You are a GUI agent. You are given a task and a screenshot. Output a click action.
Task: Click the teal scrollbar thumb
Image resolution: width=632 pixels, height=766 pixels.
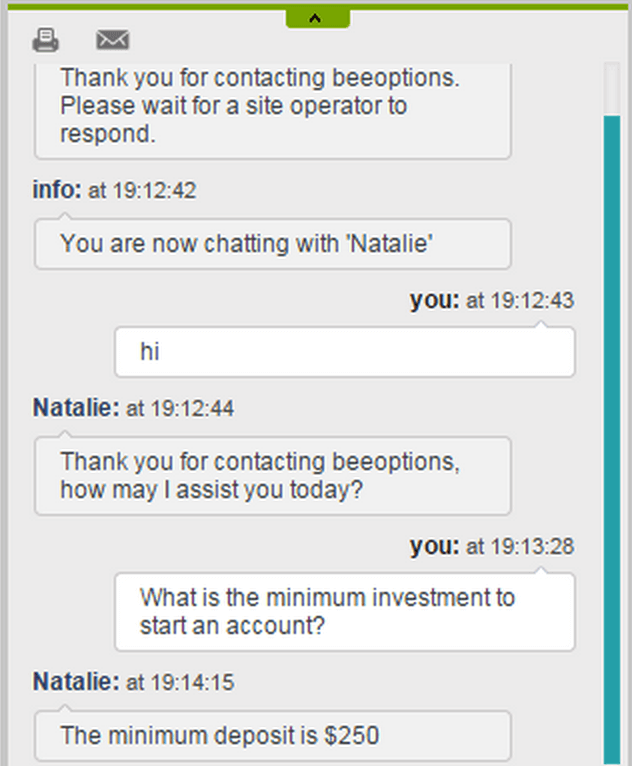[x=611, y=440]
